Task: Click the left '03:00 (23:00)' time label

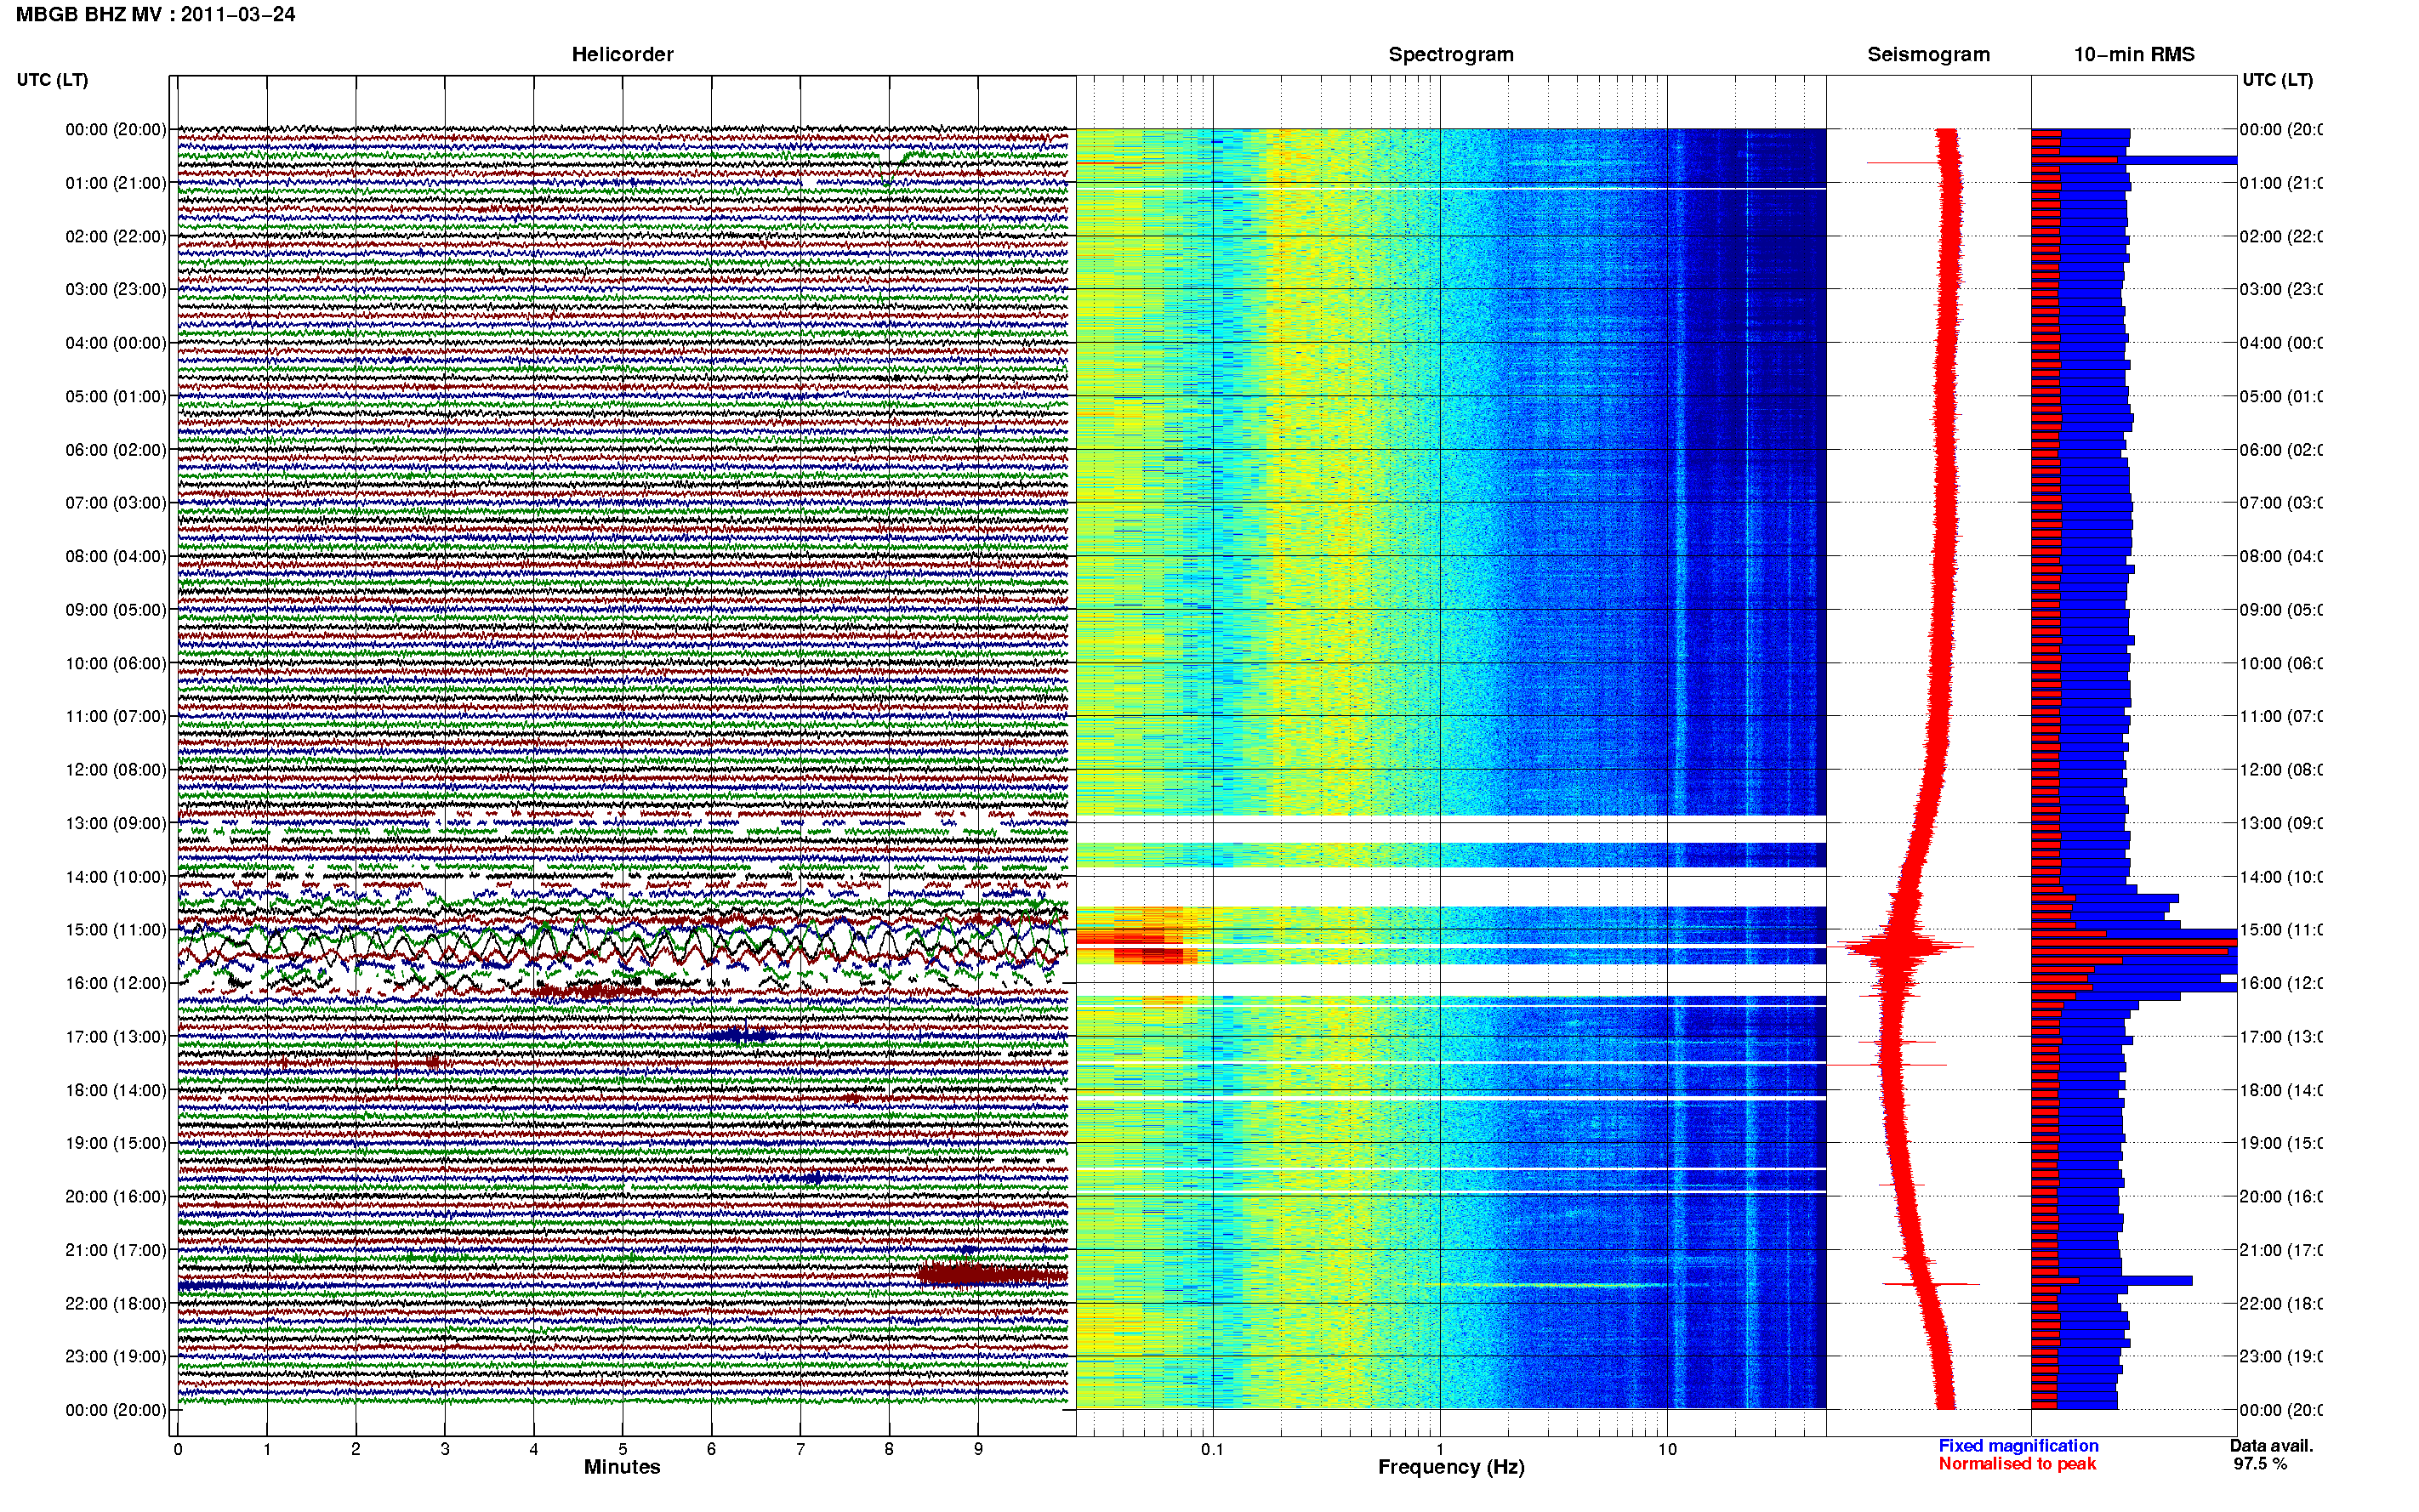Action: pyautogui.click(x=116, y=289)
